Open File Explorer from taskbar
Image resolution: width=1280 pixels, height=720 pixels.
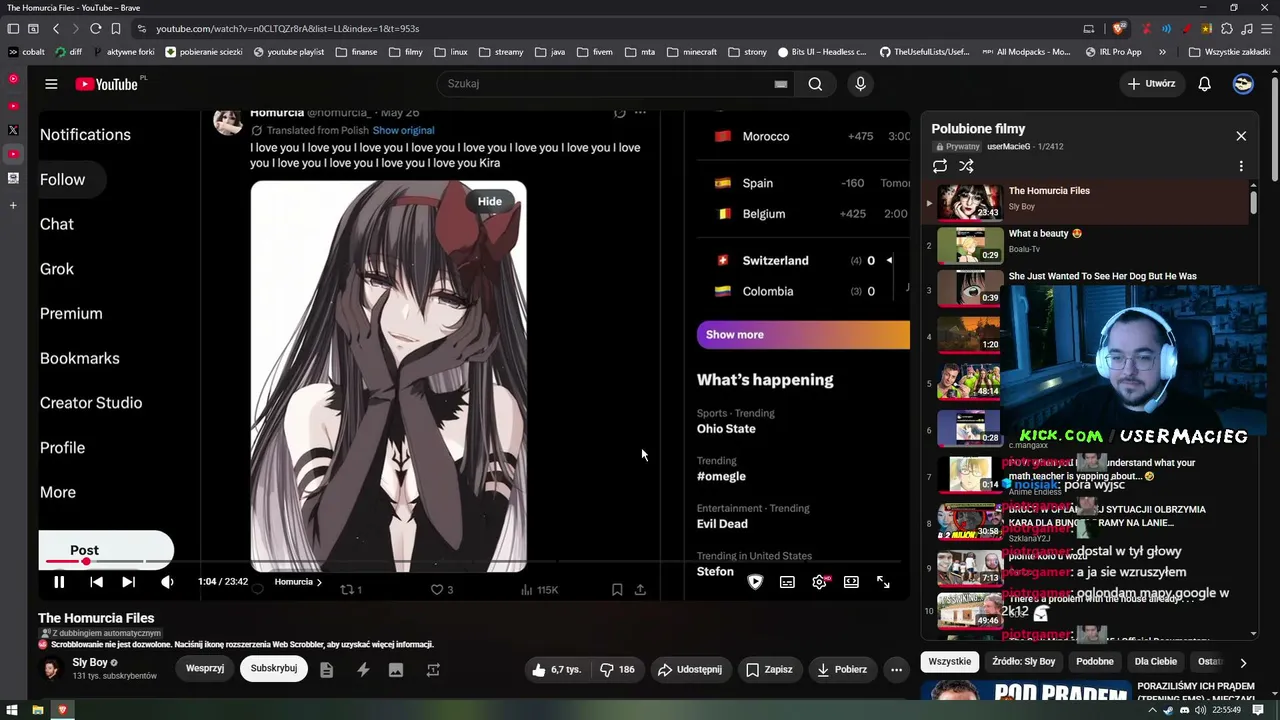click(38, 710)
